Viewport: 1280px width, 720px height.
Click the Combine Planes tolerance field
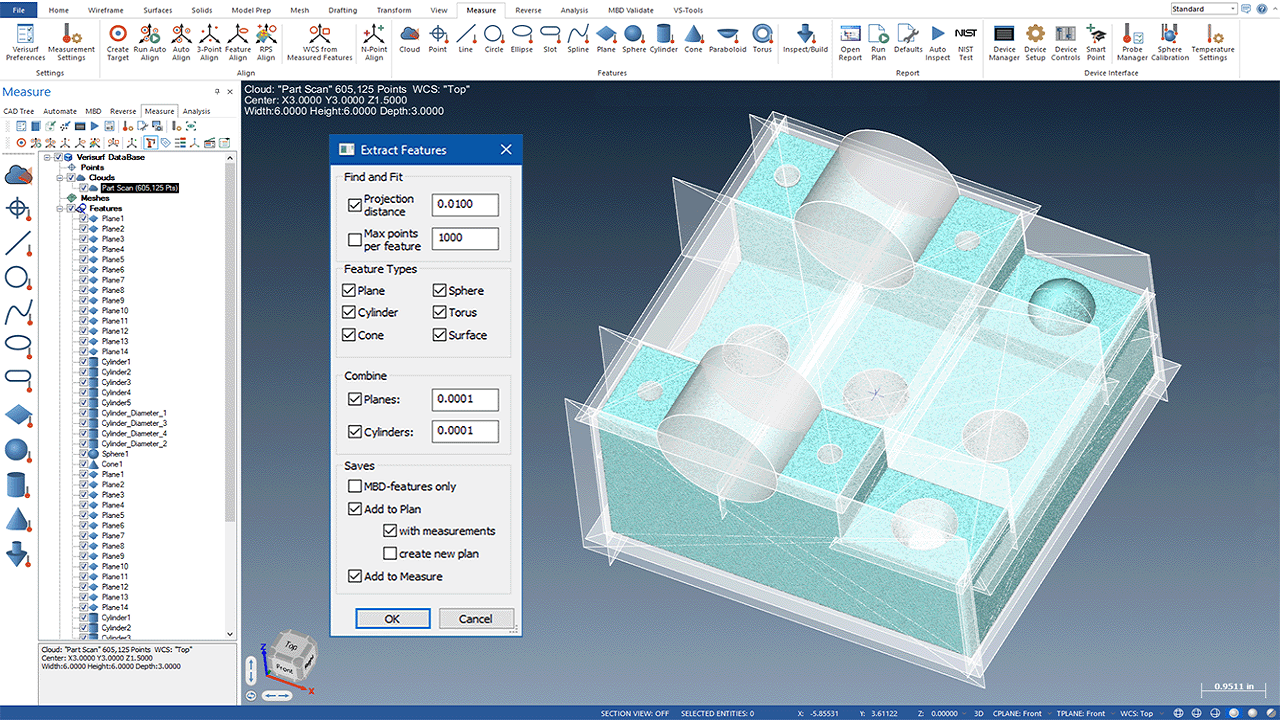click(x=465, y=399)
